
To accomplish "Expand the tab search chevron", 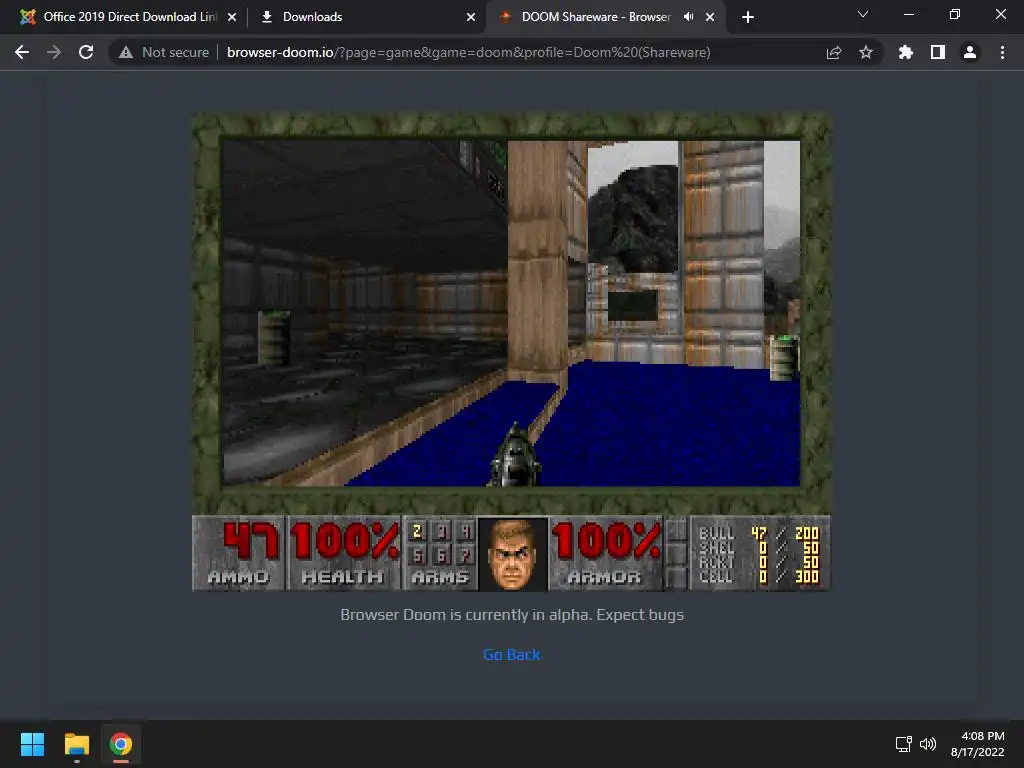I will [863, 14].
